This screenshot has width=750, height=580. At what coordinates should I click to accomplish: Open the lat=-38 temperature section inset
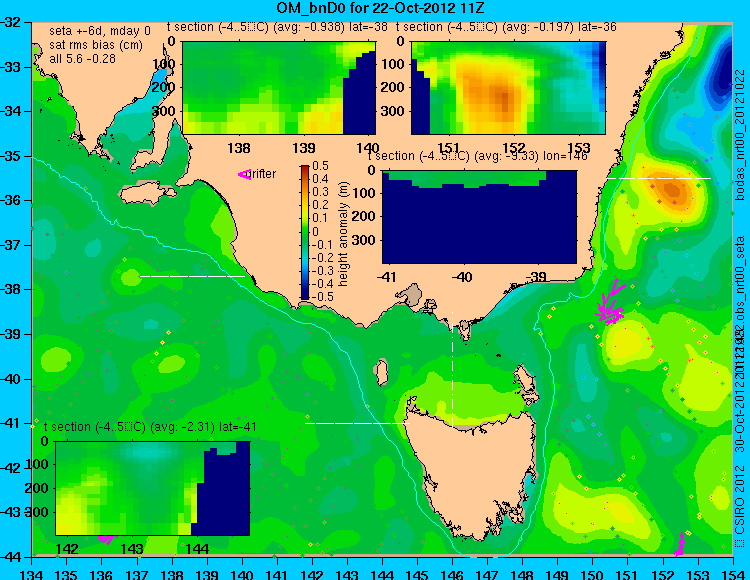click(x=279, y=88)
